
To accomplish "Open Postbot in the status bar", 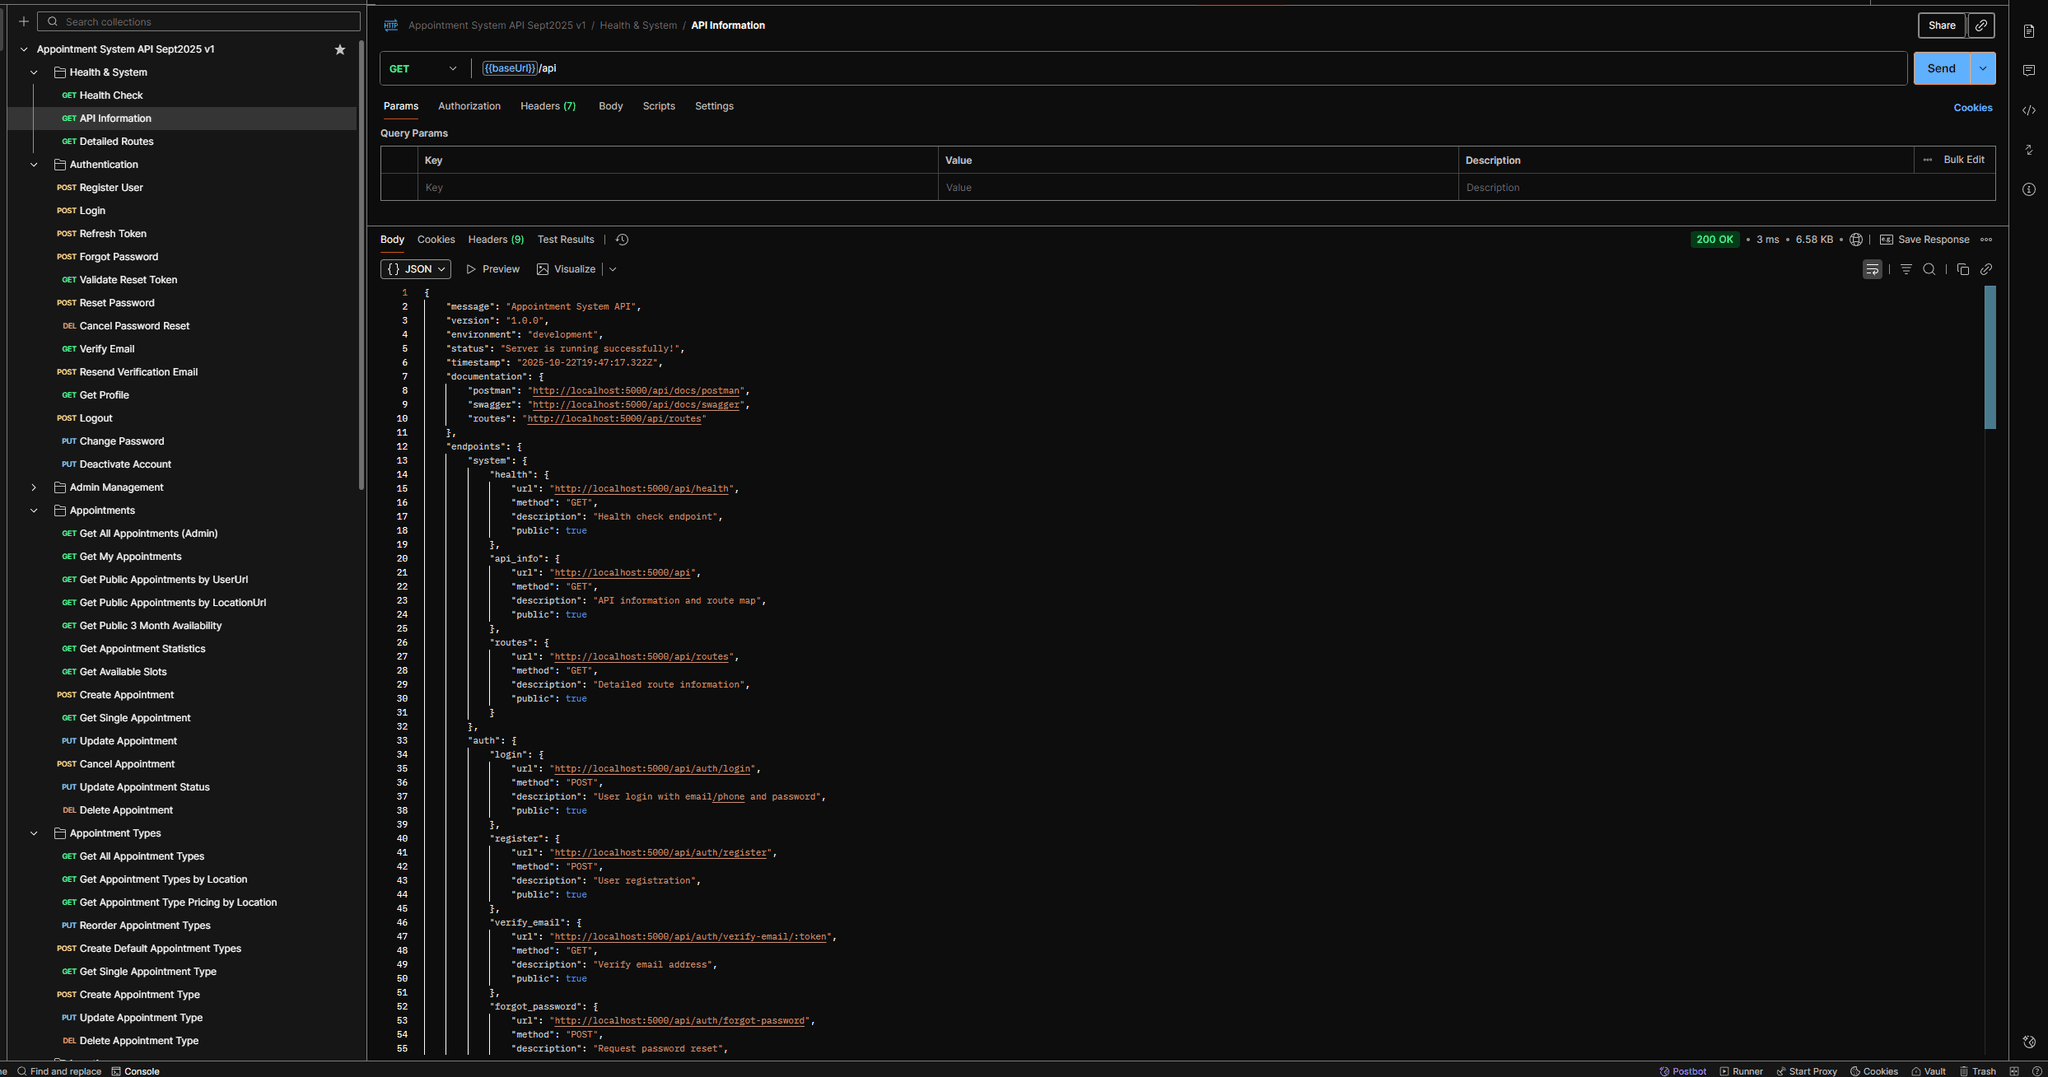I will pos(1683,1071).
